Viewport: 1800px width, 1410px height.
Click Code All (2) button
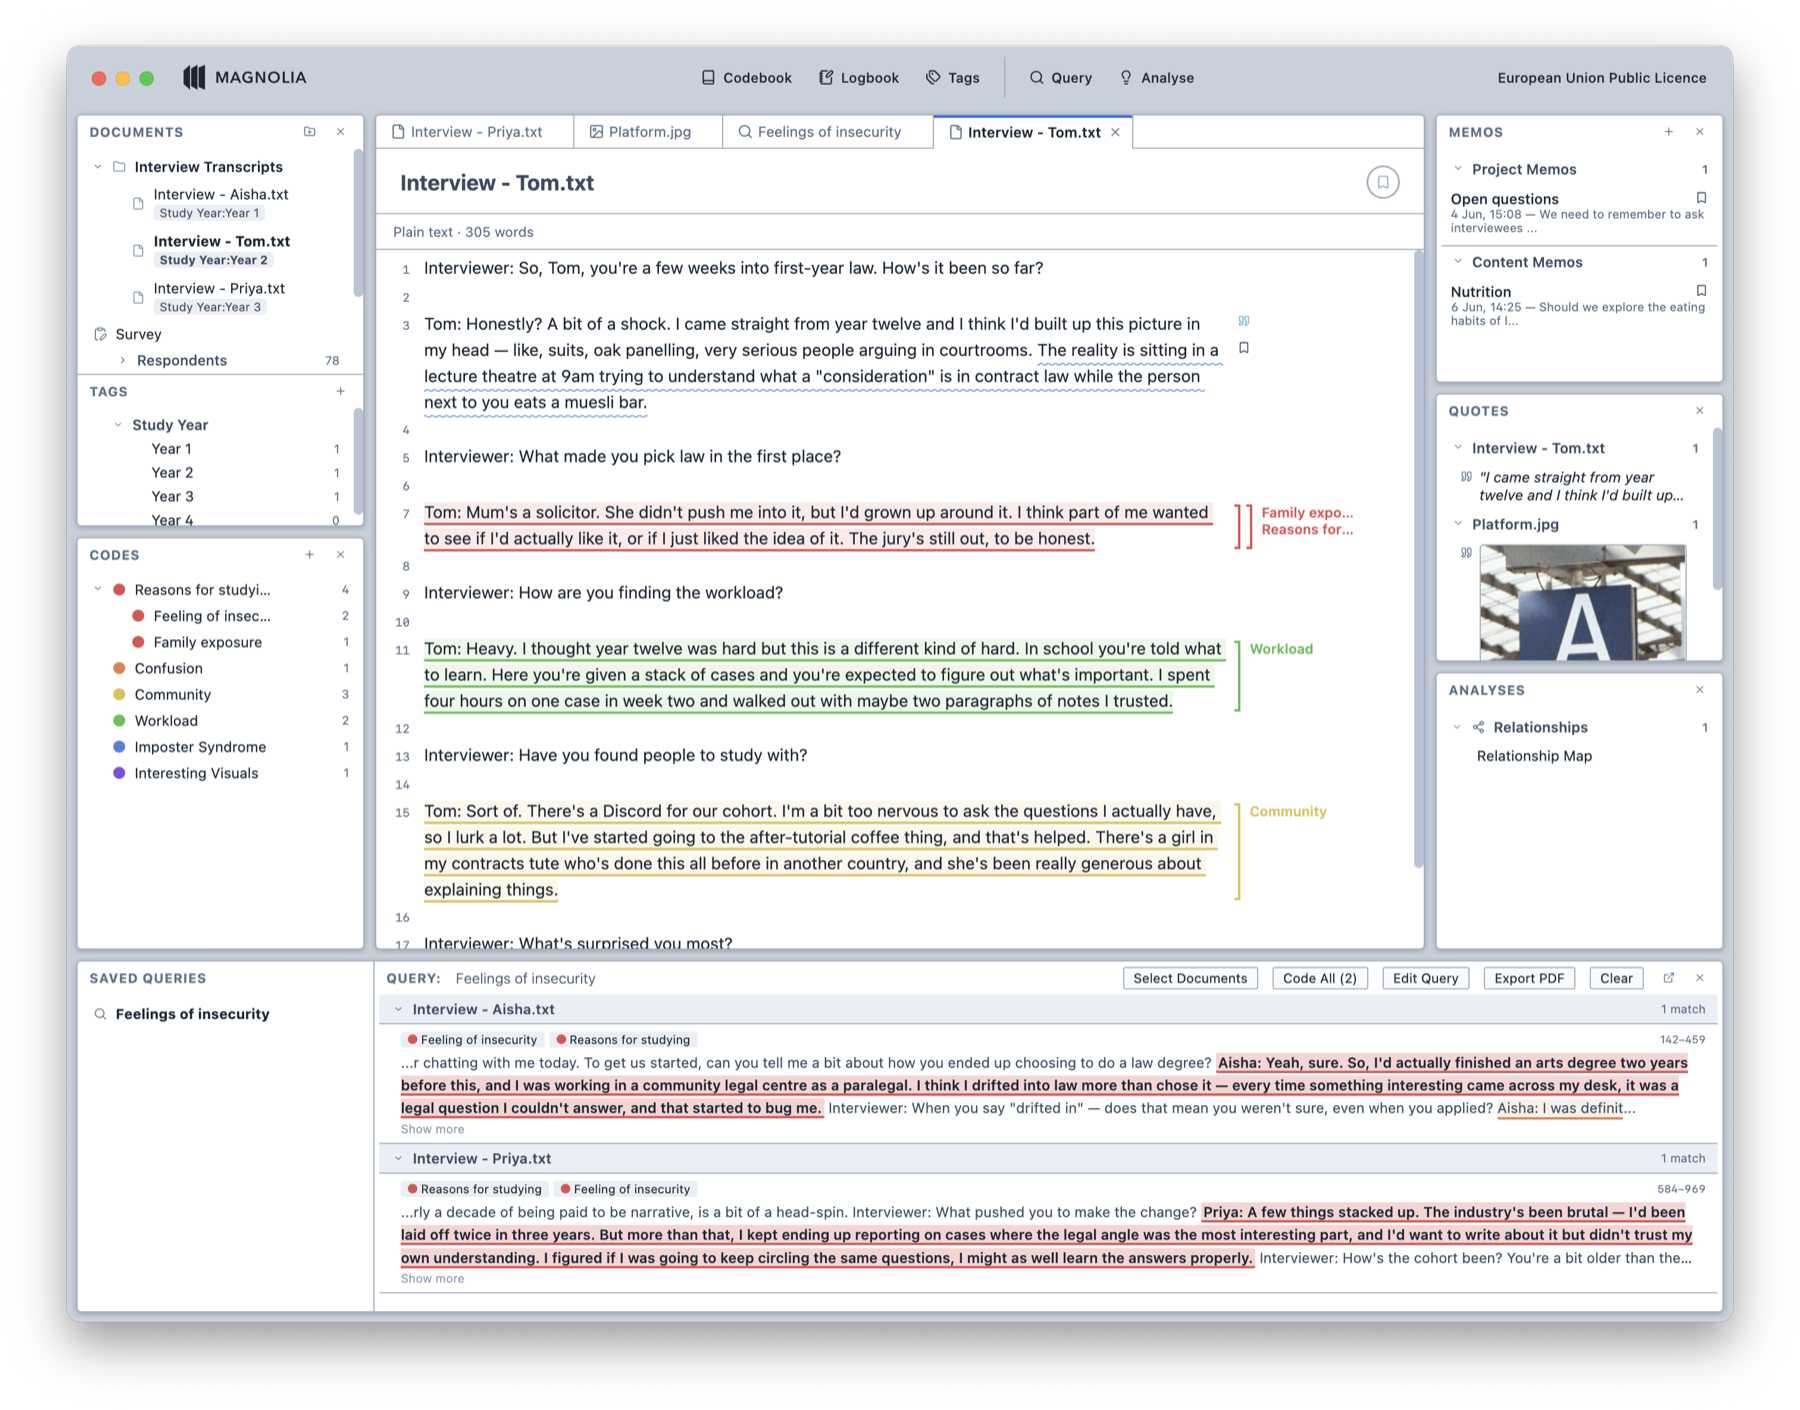click(1319, 978)
